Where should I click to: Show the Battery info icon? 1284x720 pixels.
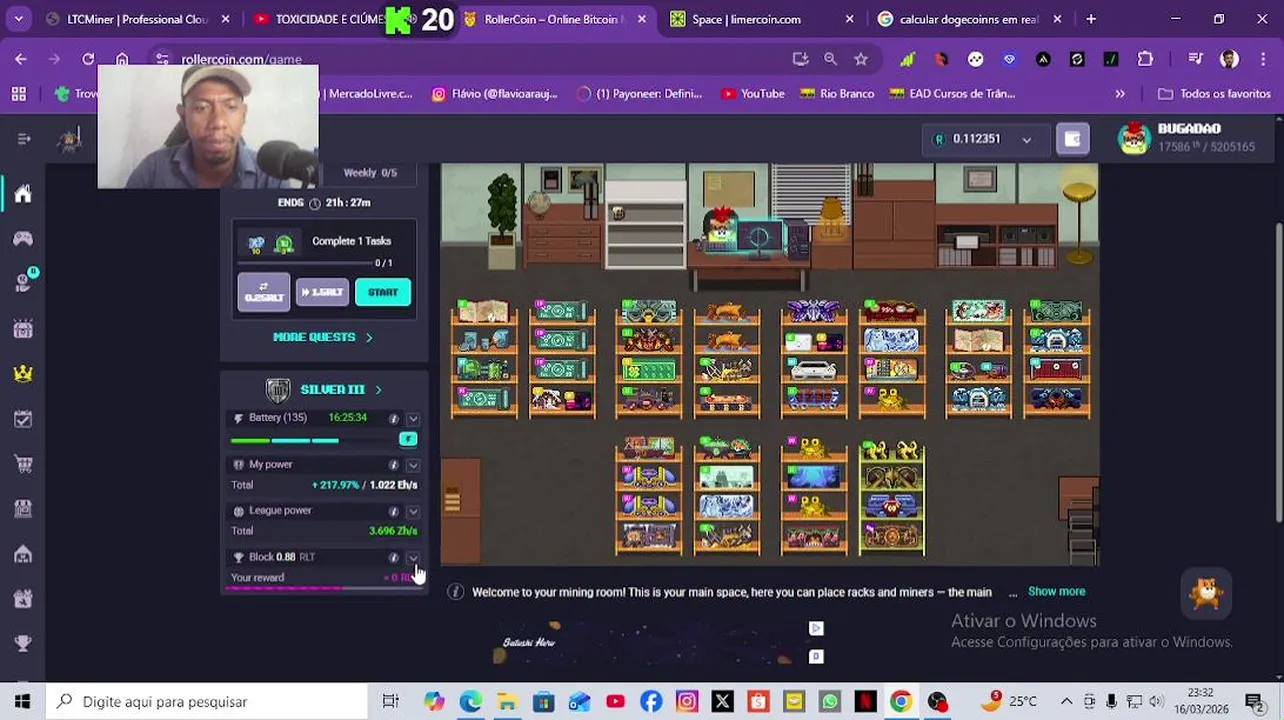[x=393, y=418]
